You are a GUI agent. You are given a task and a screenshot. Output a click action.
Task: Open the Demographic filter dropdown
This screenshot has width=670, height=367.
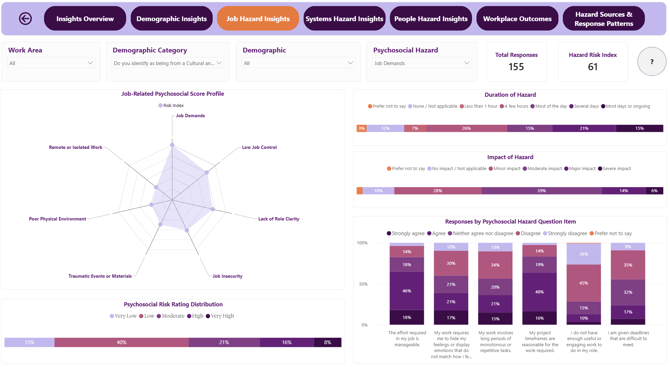[298, 63]
